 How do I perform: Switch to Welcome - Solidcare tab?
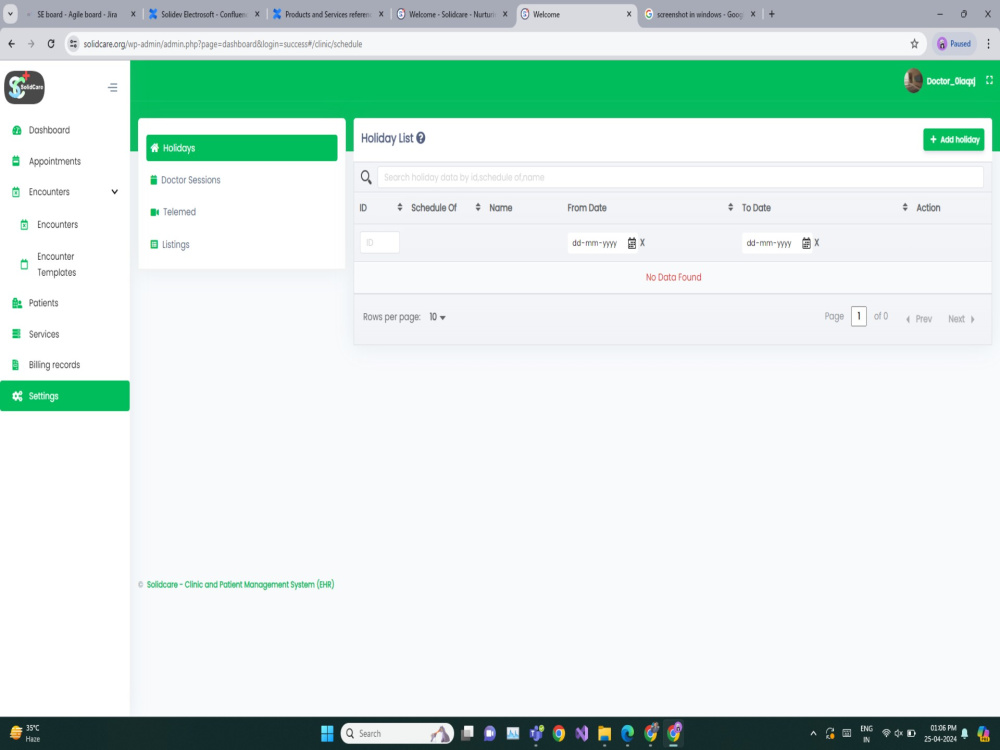tap(452, 14)
